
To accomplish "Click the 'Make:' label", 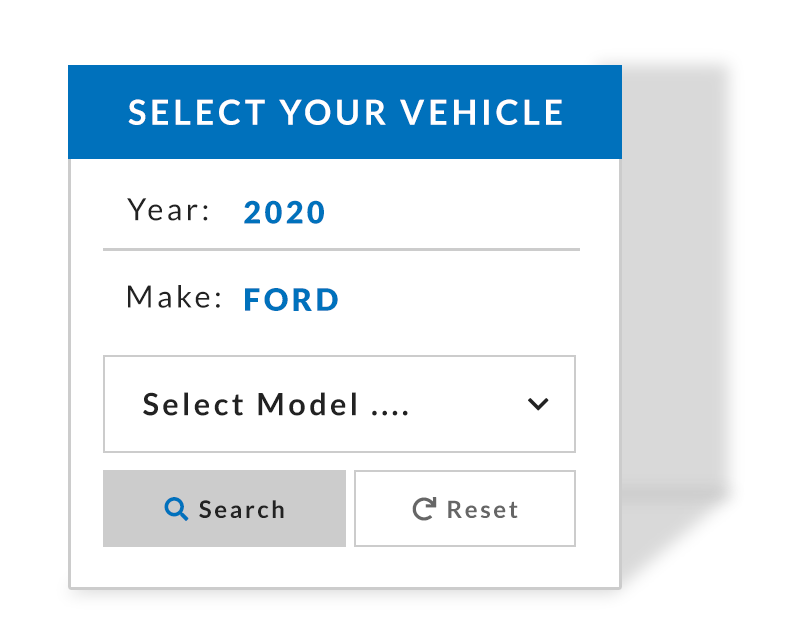I will point(174,298).
